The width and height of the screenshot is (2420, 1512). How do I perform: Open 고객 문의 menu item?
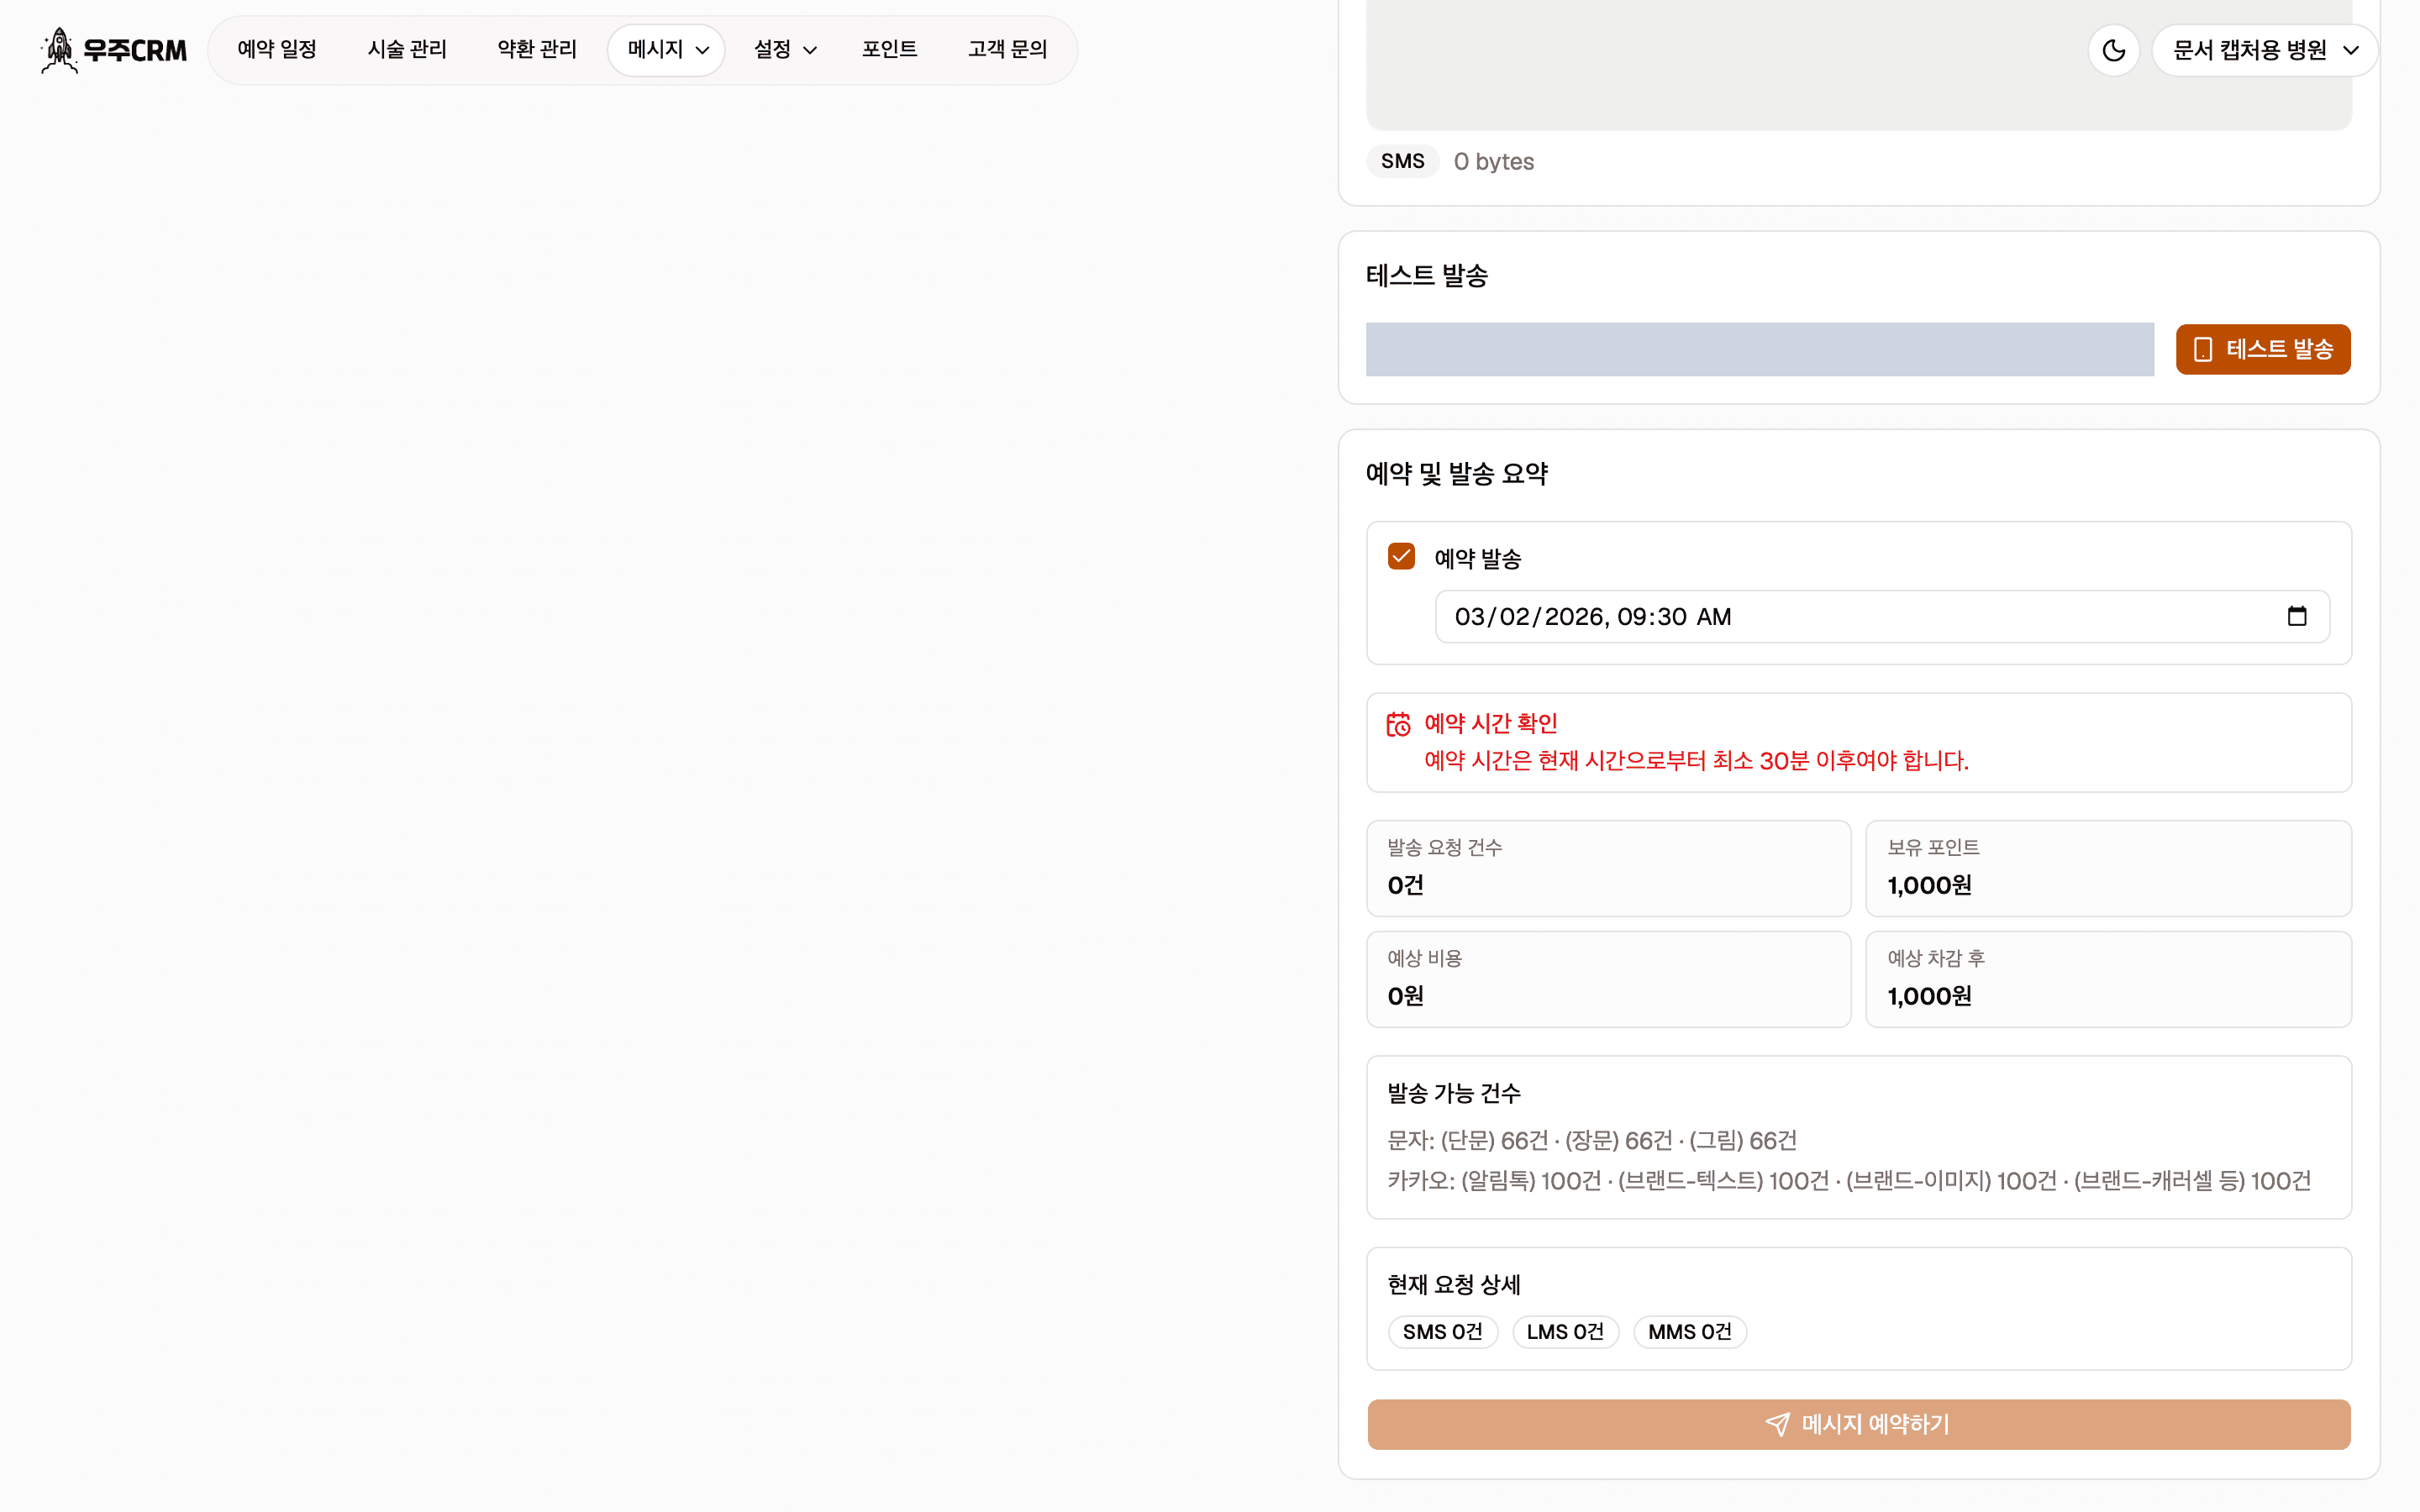[1007, 50]
